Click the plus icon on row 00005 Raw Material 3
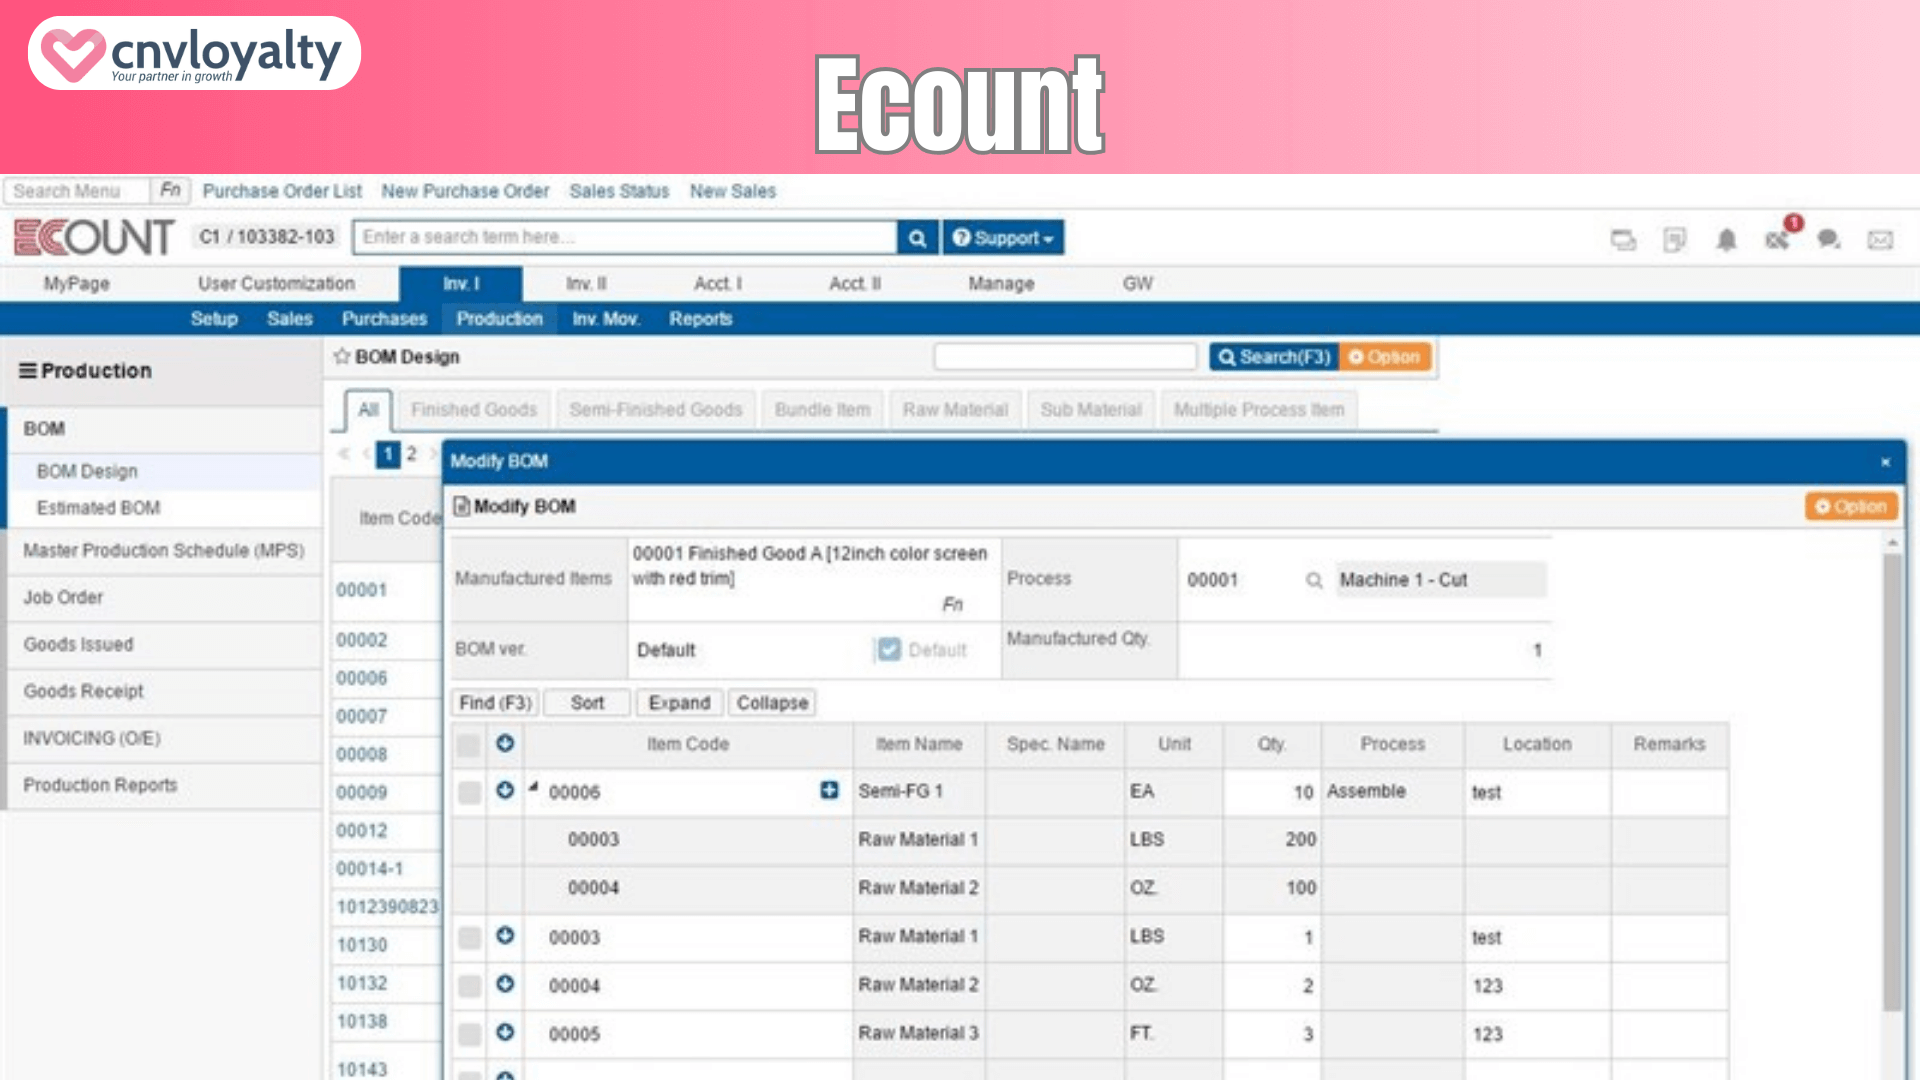The height and width of the screenshot is (1080, 1920). (505, 1031)
